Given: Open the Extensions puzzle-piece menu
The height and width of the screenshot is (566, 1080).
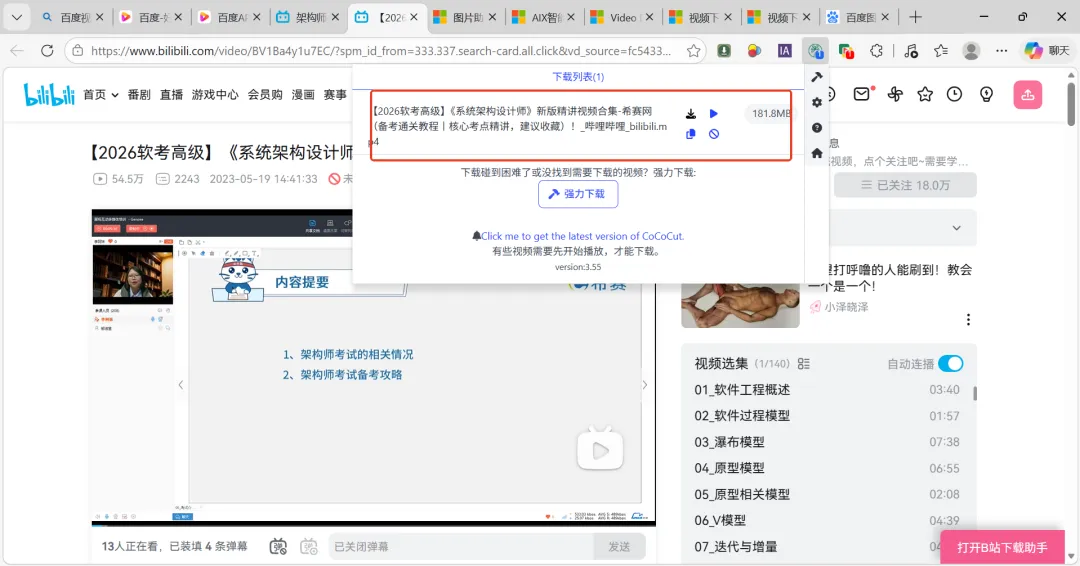Looking at the screenshot, I should [x=876, y=50].
